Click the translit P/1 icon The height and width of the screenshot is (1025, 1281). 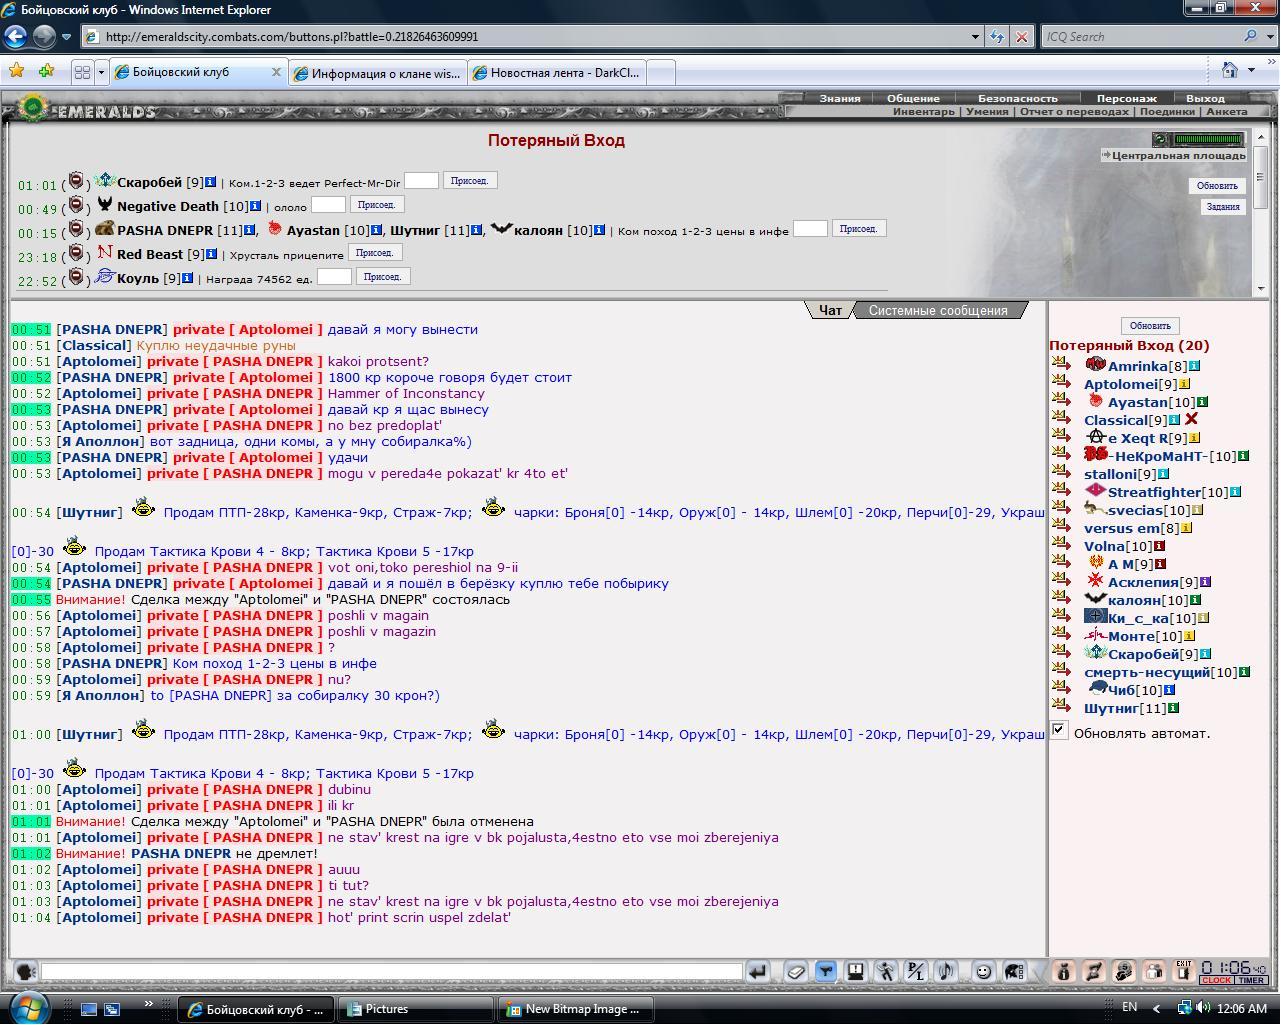click(916, 971)
